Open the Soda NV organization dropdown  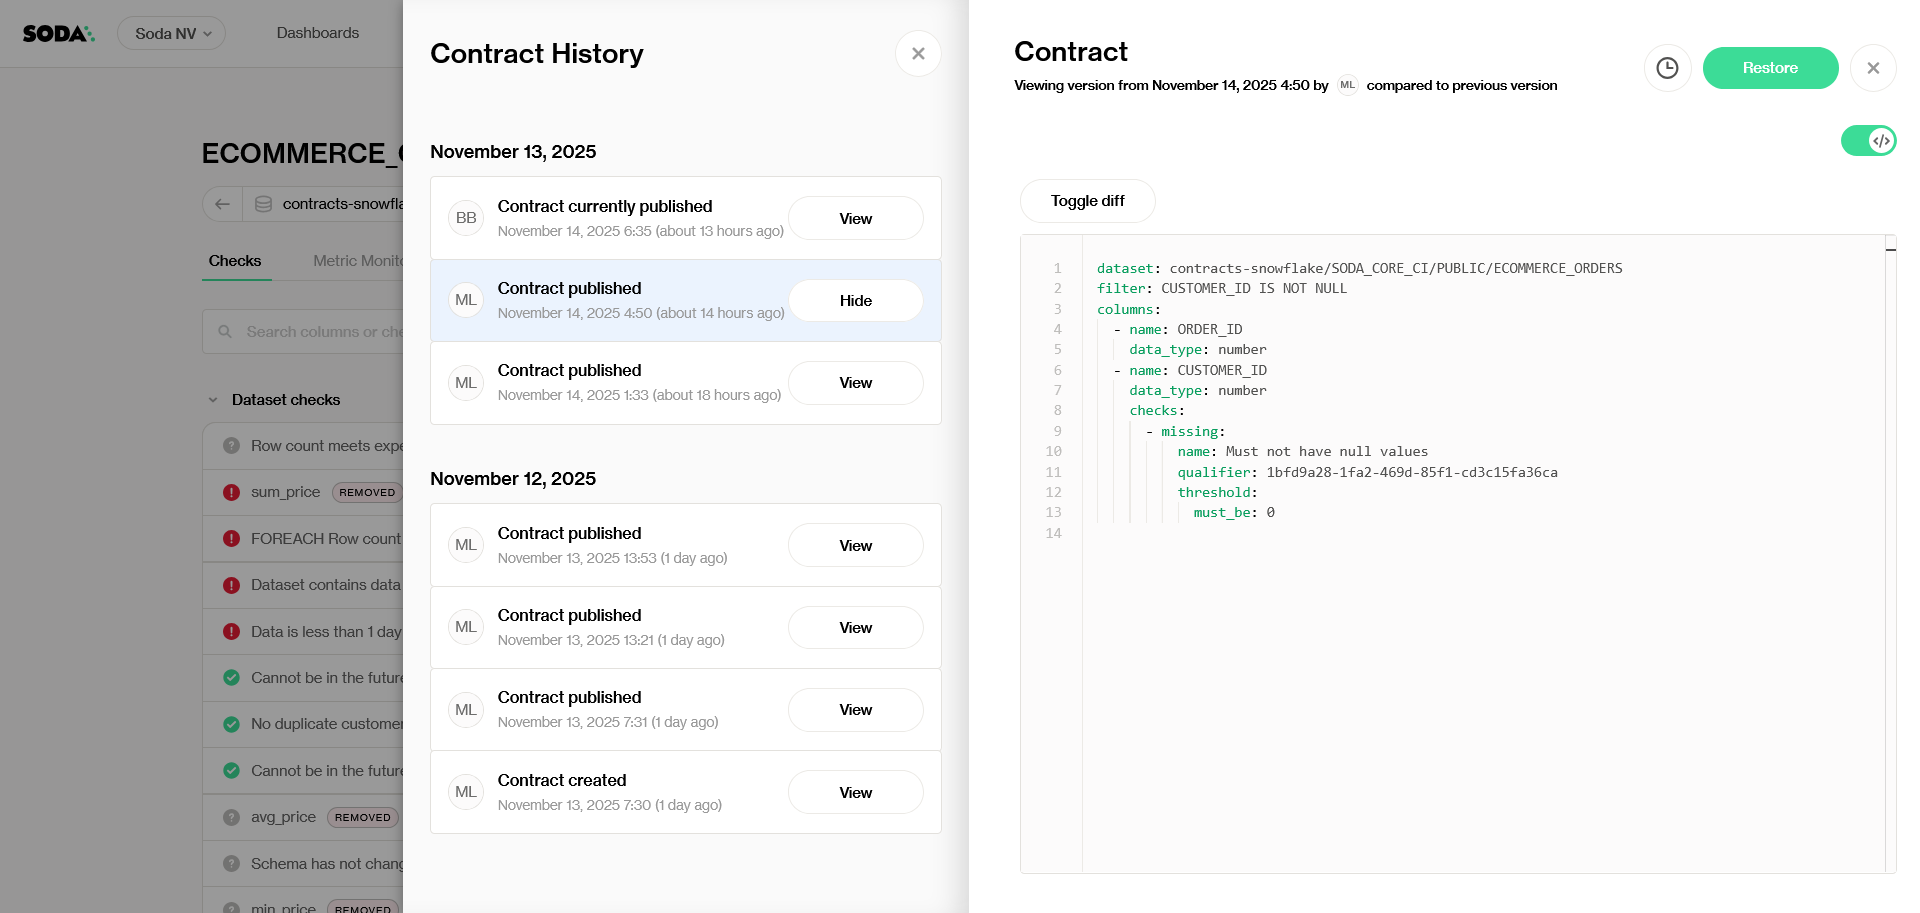click(x=172, y=34)
